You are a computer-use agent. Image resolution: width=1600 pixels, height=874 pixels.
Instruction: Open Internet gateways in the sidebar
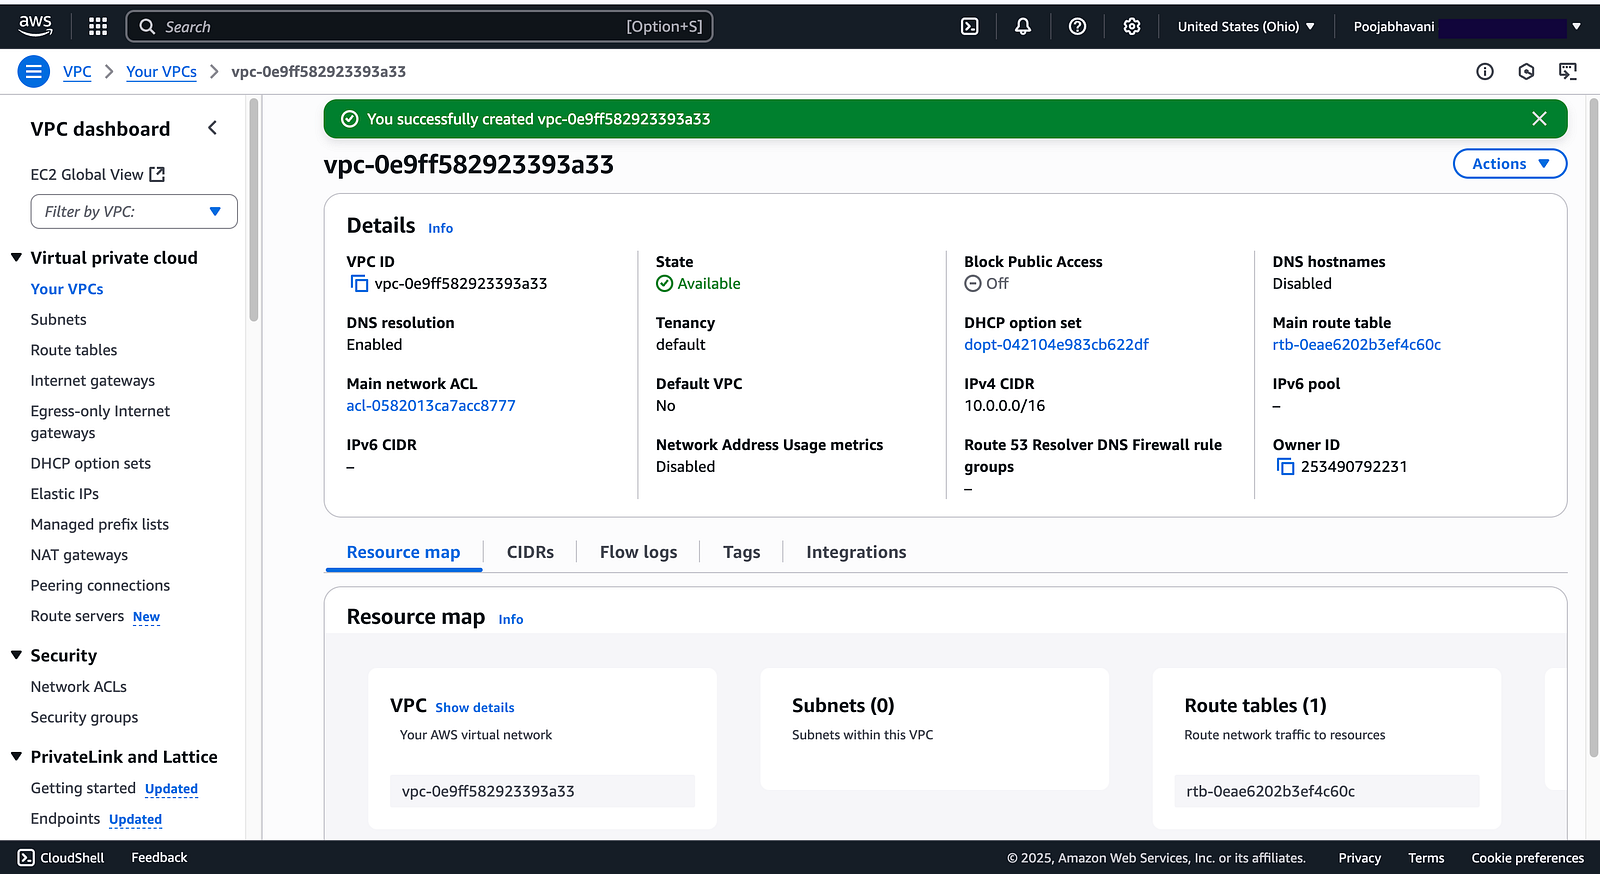[x=93, y=381]
